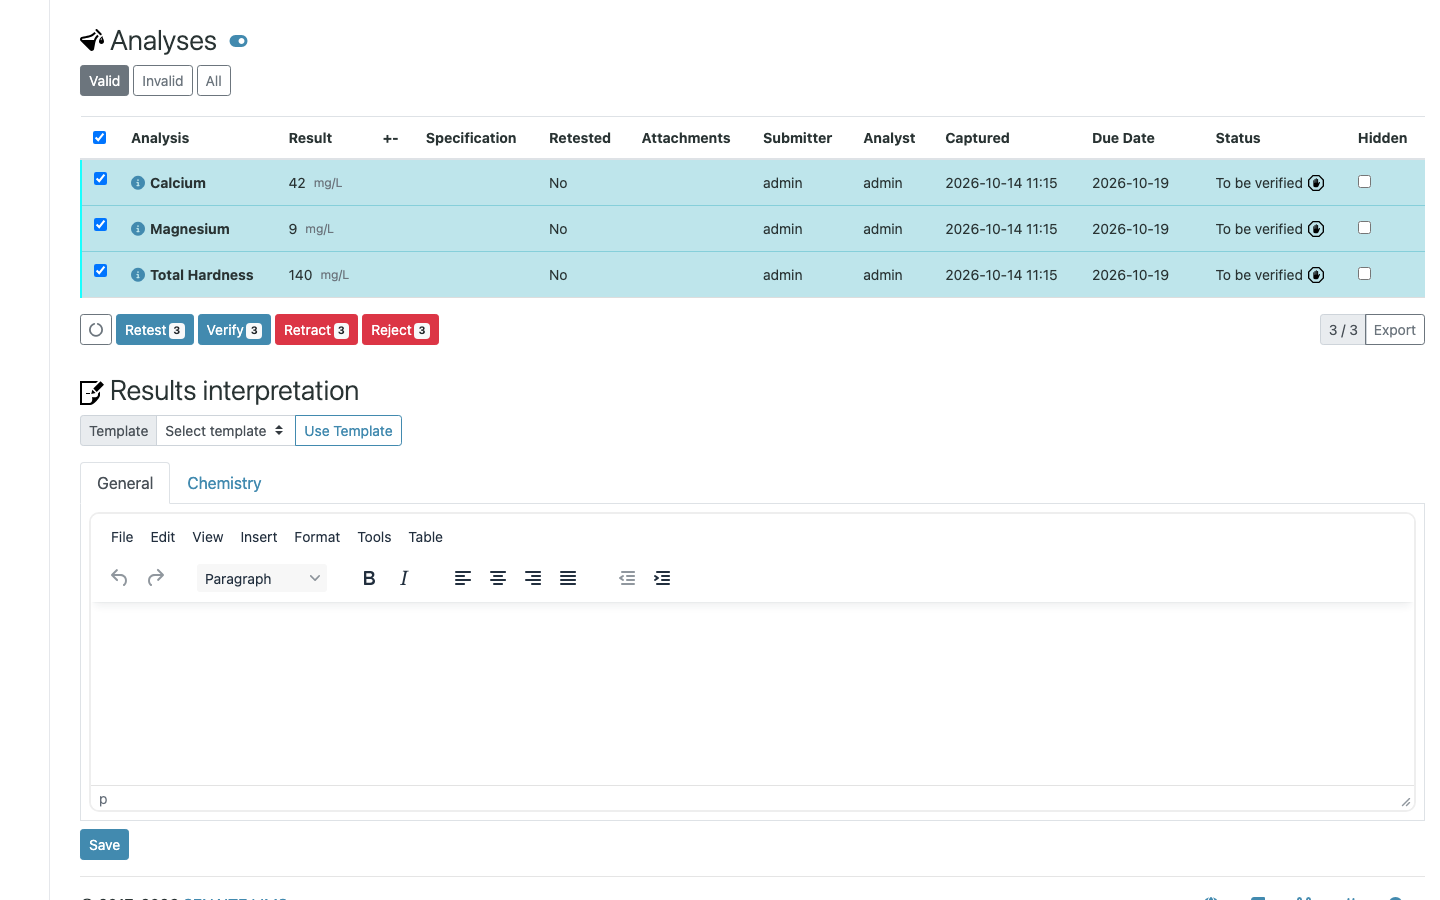The width and height of the screenshot is (1440, 900).
Task: Click the Reject button
Action: click(x=400, y=330)
